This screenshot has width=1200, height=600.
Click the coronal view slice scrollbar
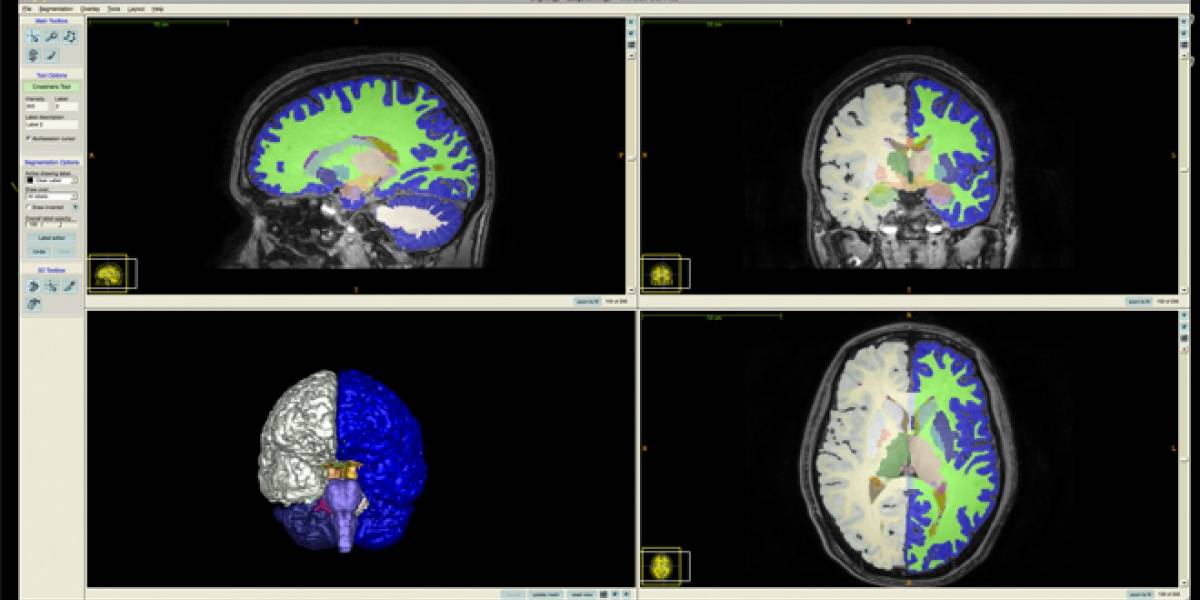1184,170
